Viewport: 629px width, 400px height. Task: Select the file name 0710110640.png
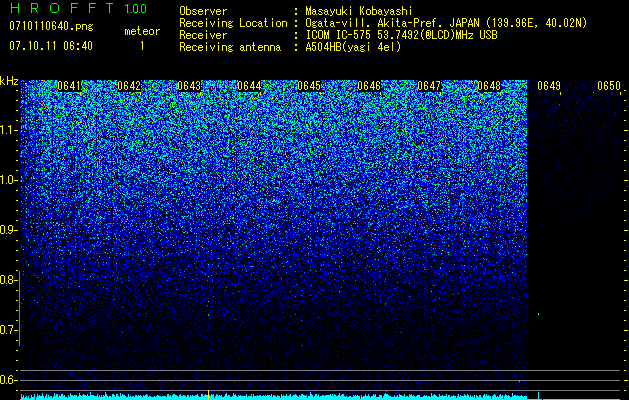click(x=51, y=27)
